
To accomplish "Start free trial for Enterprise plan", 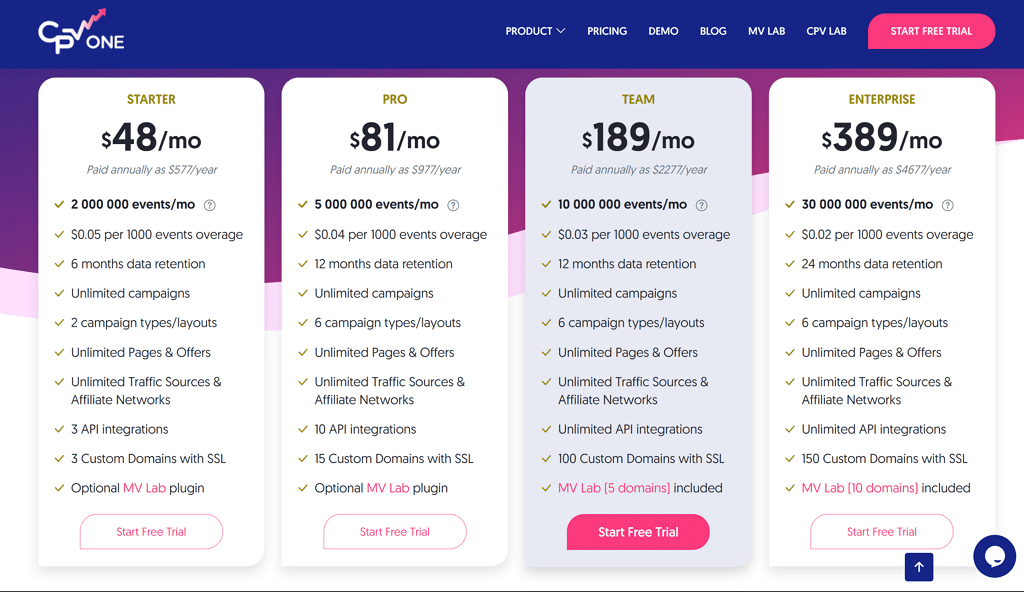I will click(x=882, y=532).
